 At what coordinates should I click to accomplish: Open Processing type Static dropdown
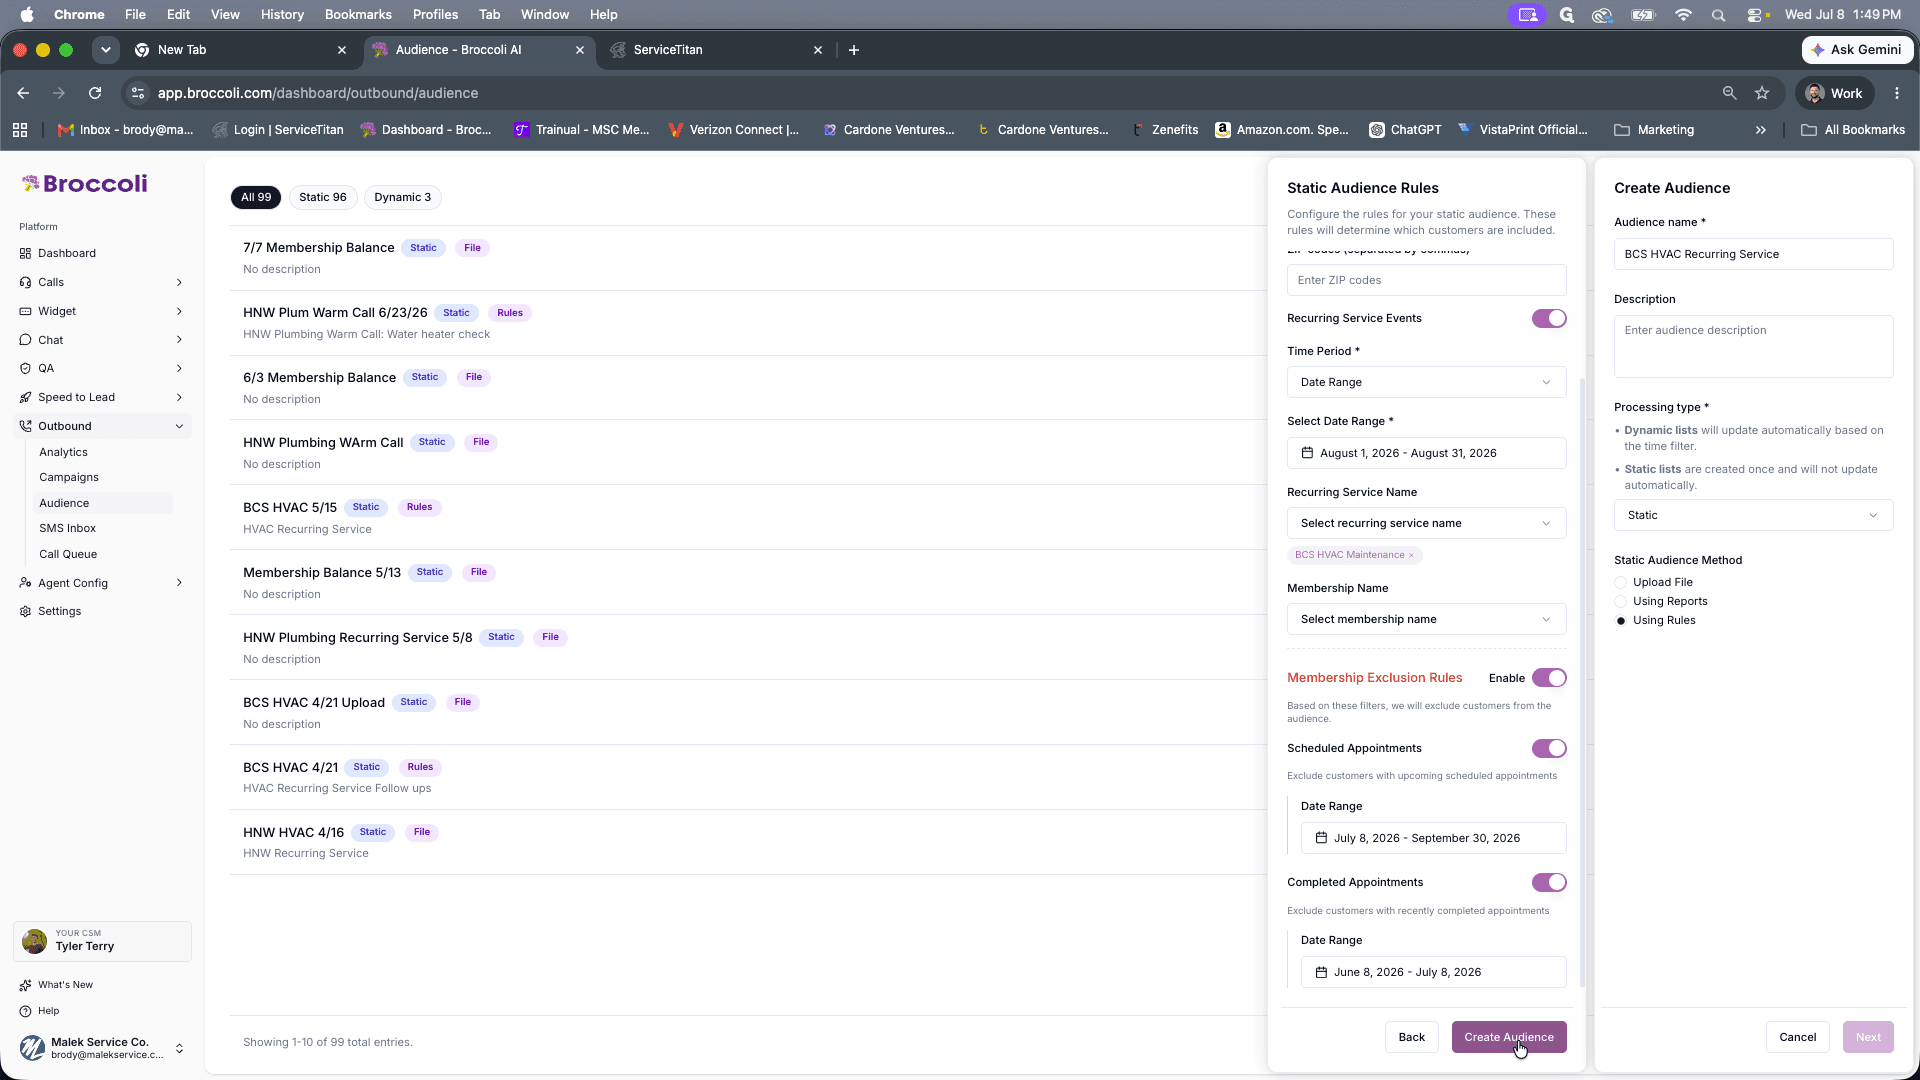point(1753,515)
